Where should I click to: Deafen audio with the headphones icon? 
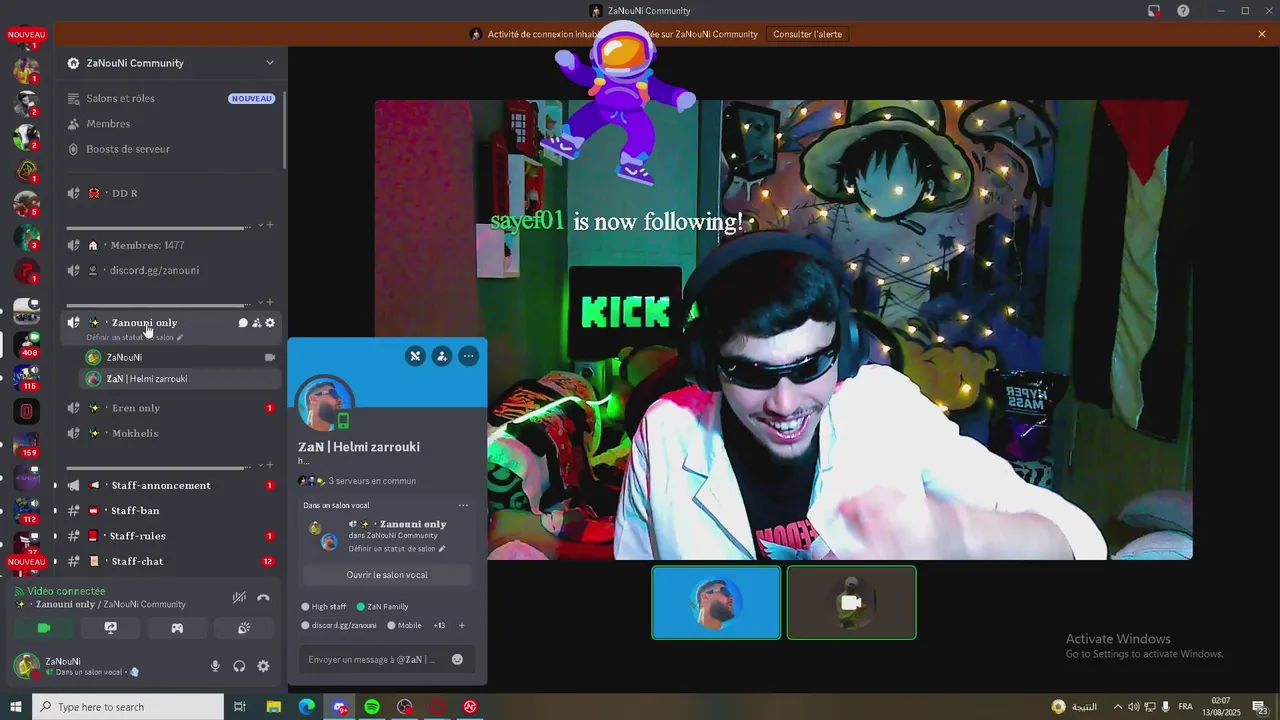(x=239, y=666)
